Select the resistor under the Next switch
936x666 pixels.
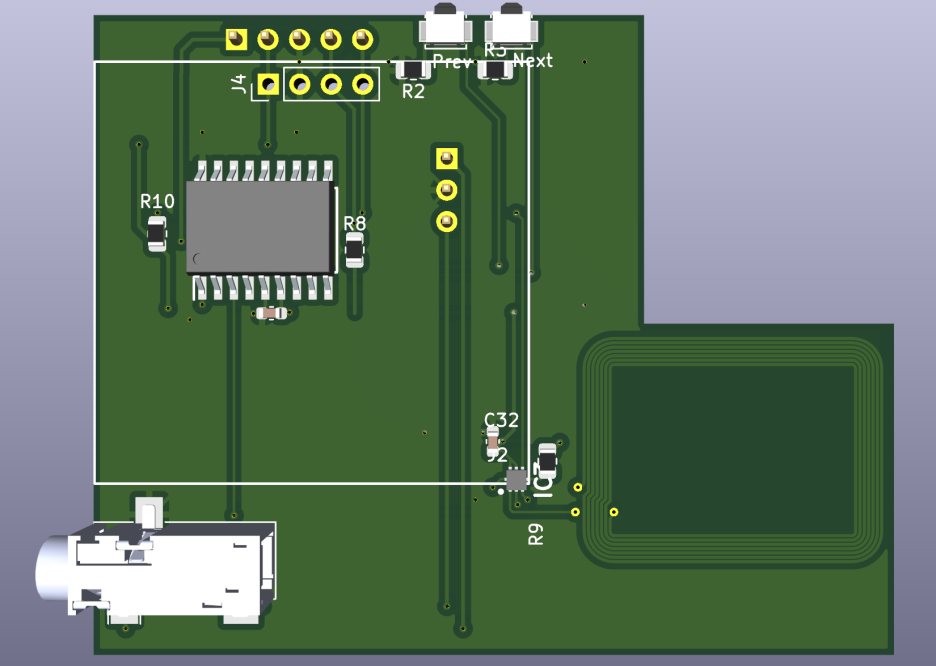493,68
